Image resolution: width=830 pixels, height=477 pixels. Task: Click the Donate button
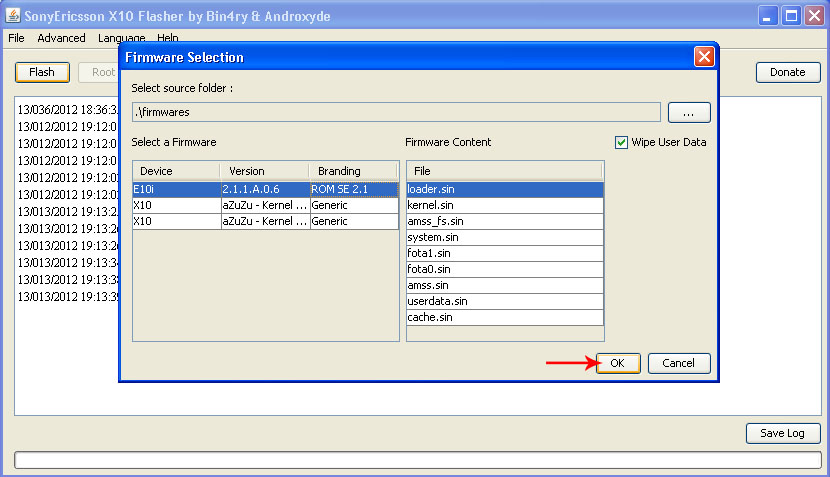[x=788, y=73]
